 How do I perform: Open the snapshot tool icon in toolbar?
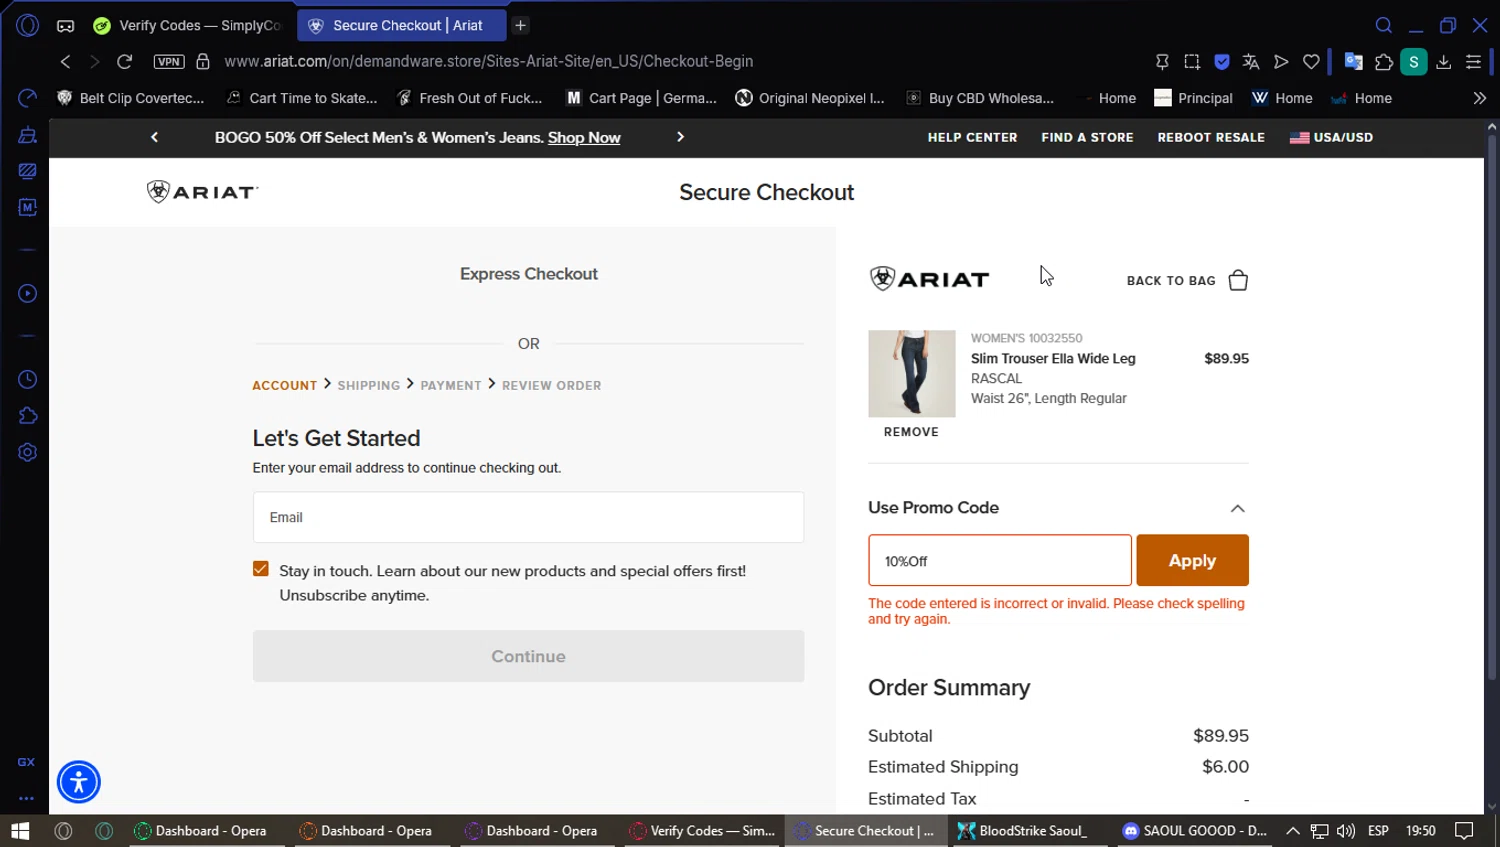pyautogui.click(x=1192, y=61)
